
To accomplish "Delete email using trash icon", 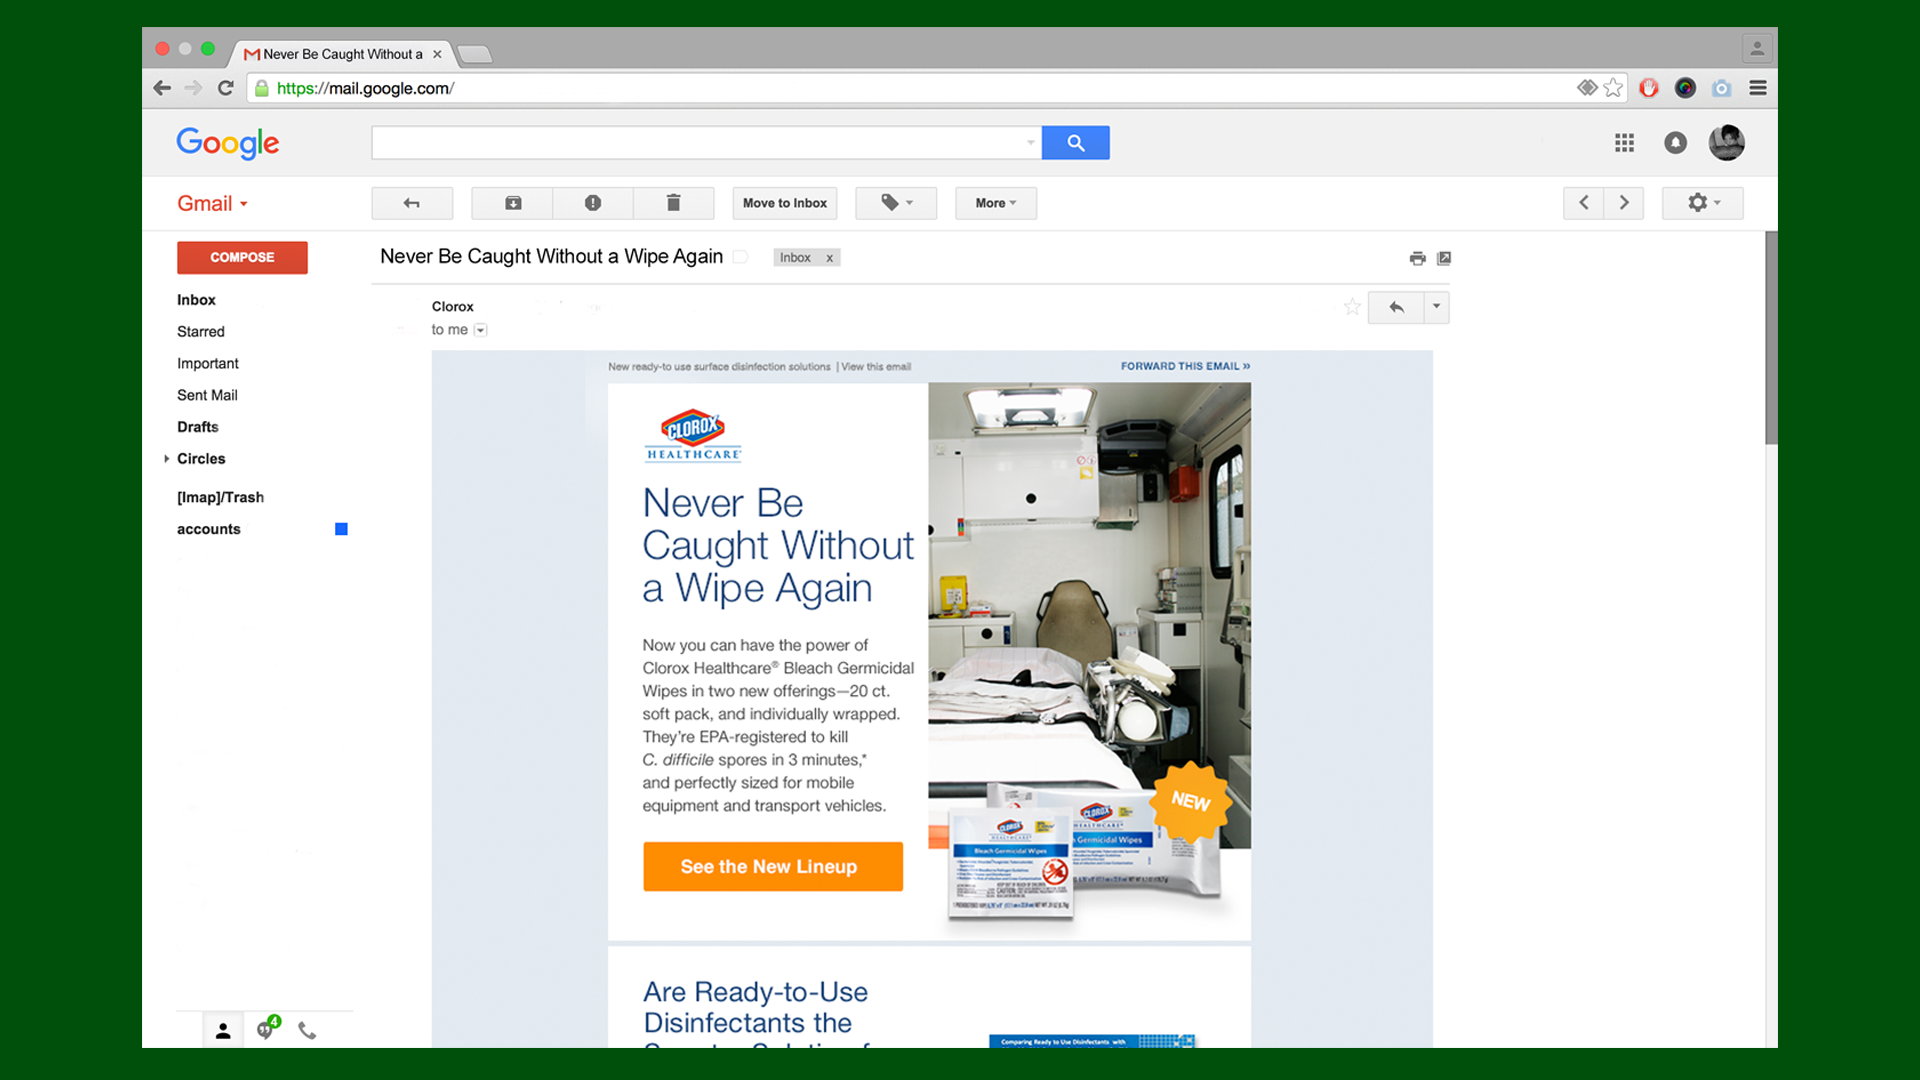I will point(673,203).
